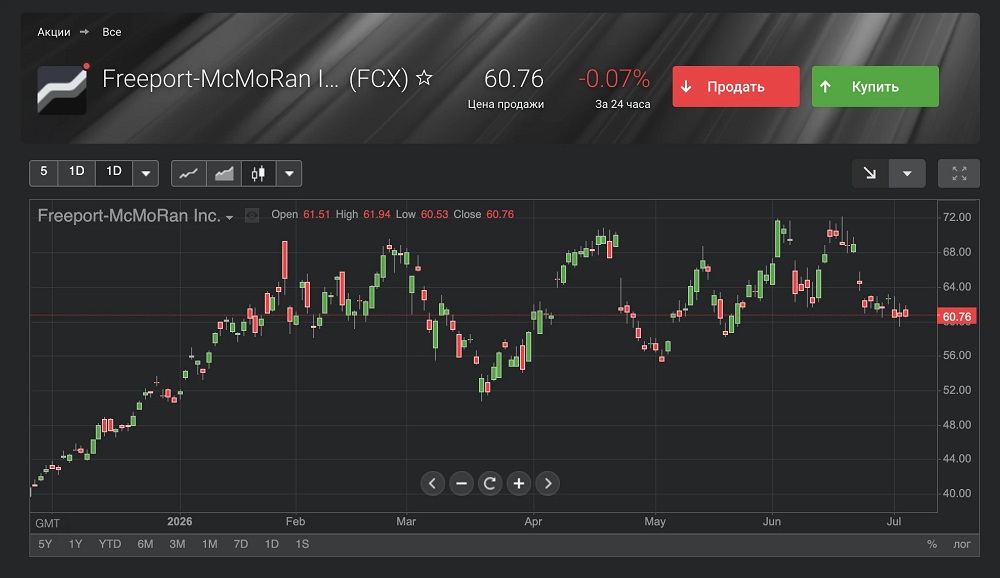Switch range to YTD
This screenshot has width=1000, height=578.
[x=110, y=544]
